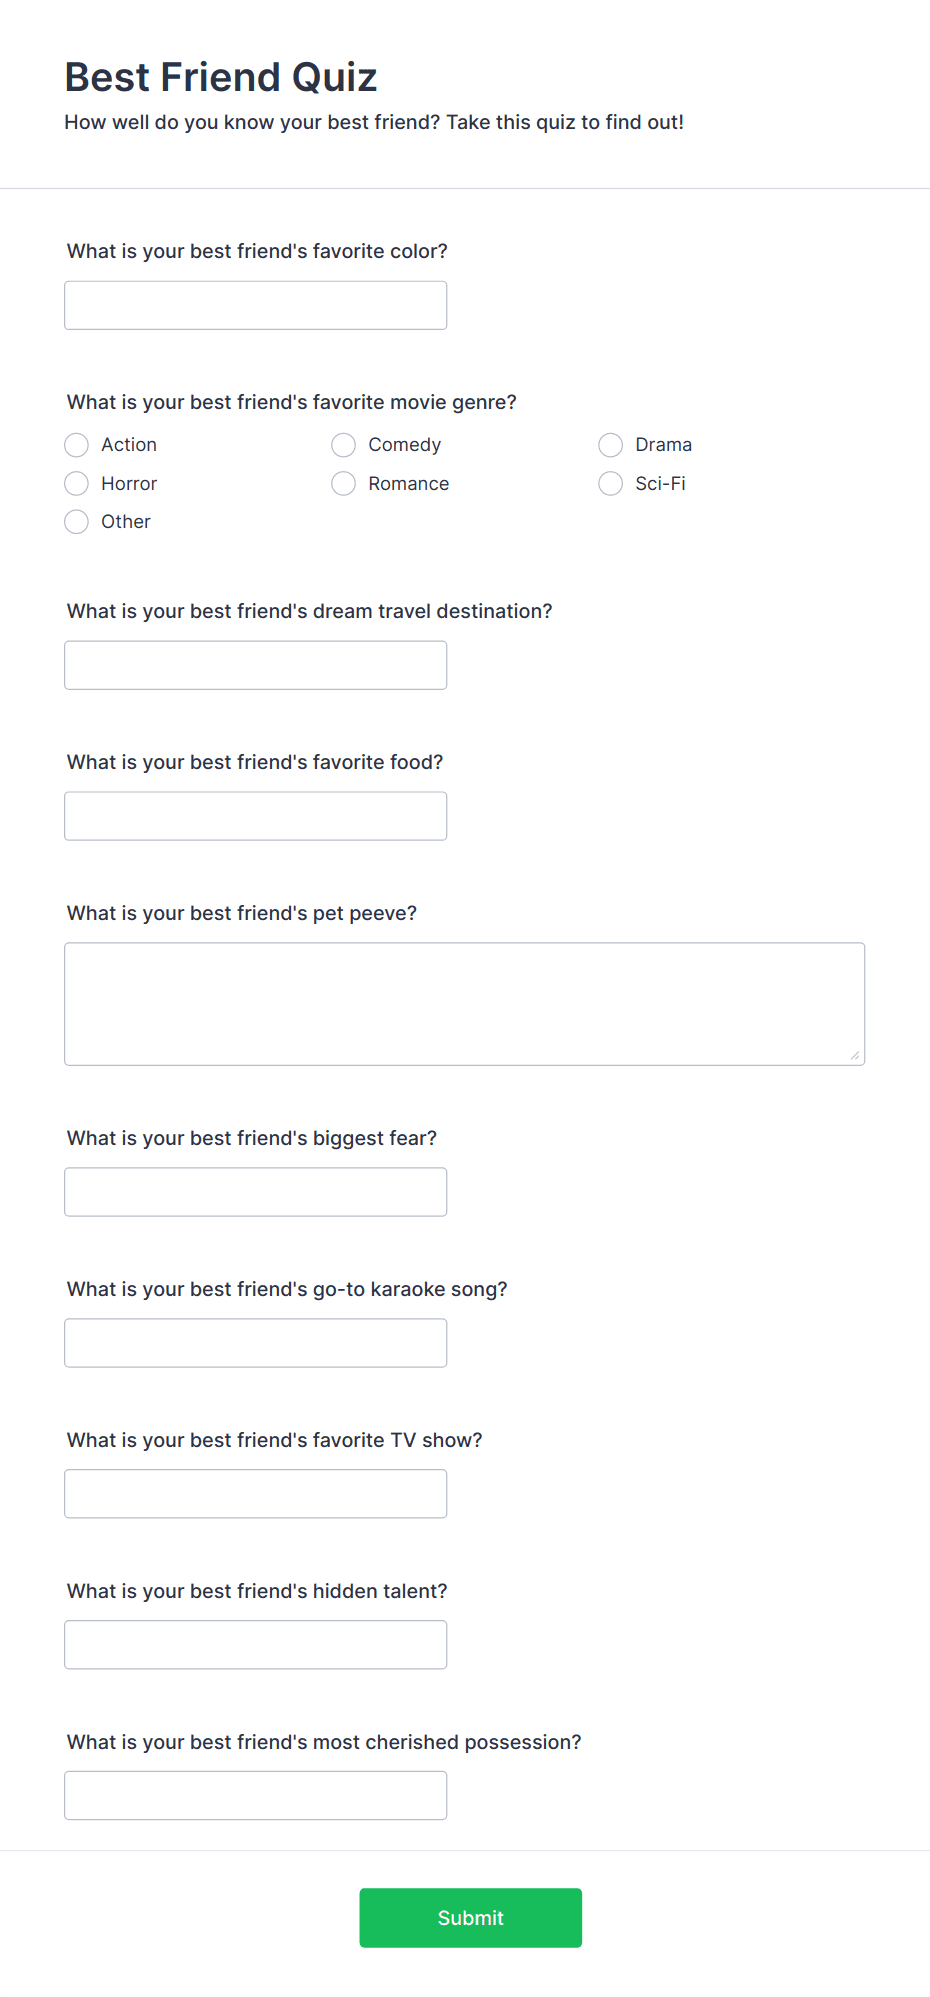Select the Action radio button
This screenshot has height=1997, width=930.
point(77,445)
